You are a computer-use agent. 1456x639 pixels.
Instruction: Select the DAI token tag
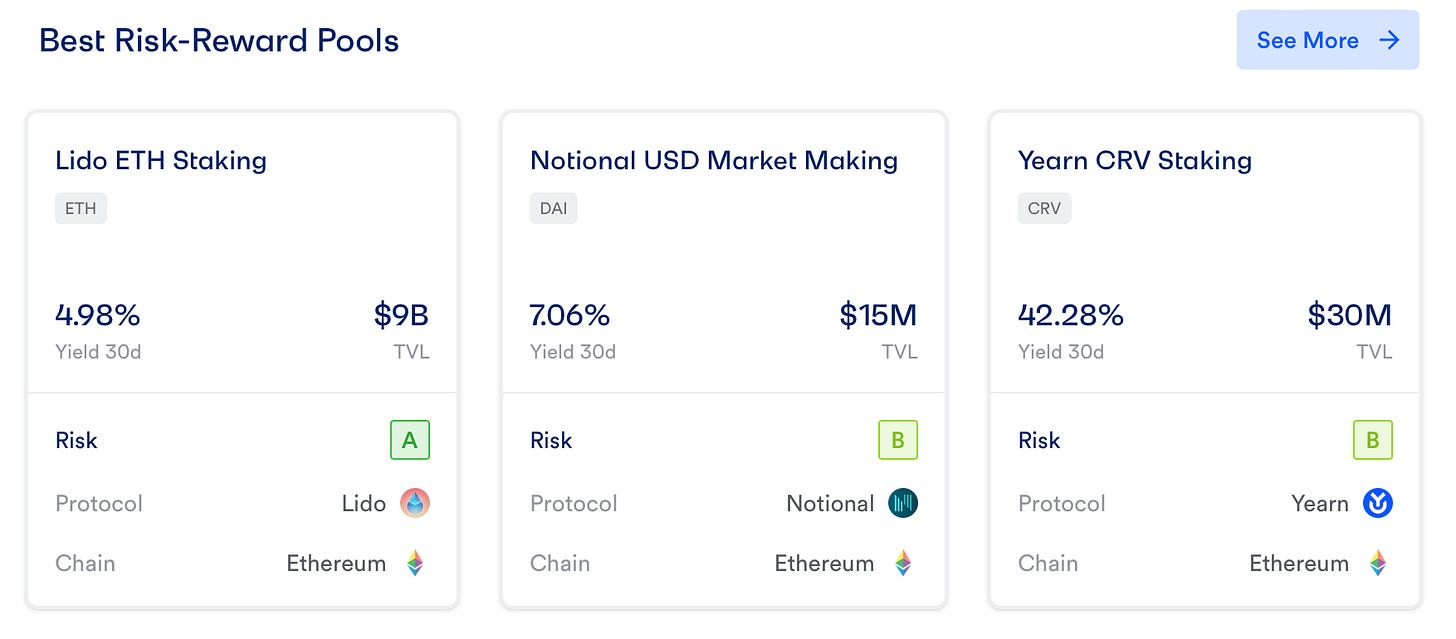(x=554, y=209)
